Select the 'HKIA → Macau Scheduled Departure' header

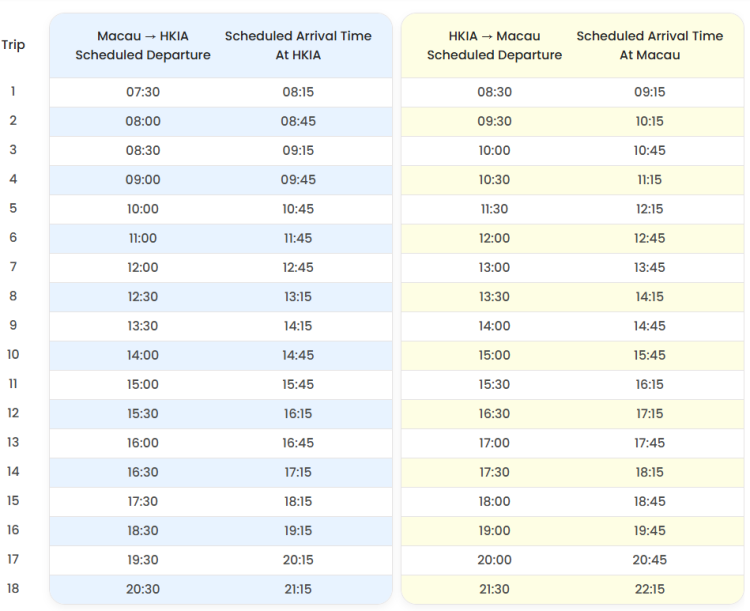click(494, 45)
